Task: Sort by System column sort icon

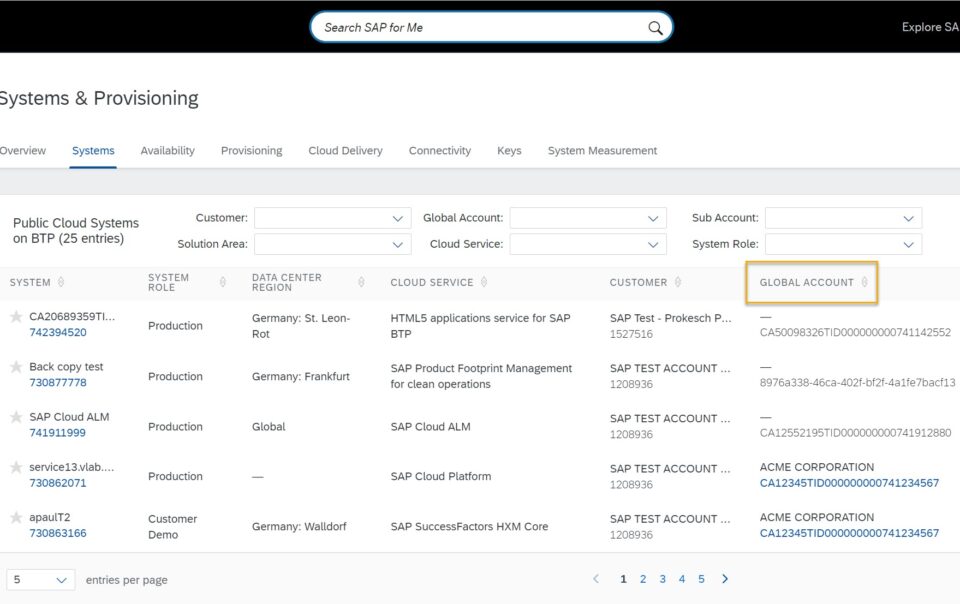Action: 61,282
